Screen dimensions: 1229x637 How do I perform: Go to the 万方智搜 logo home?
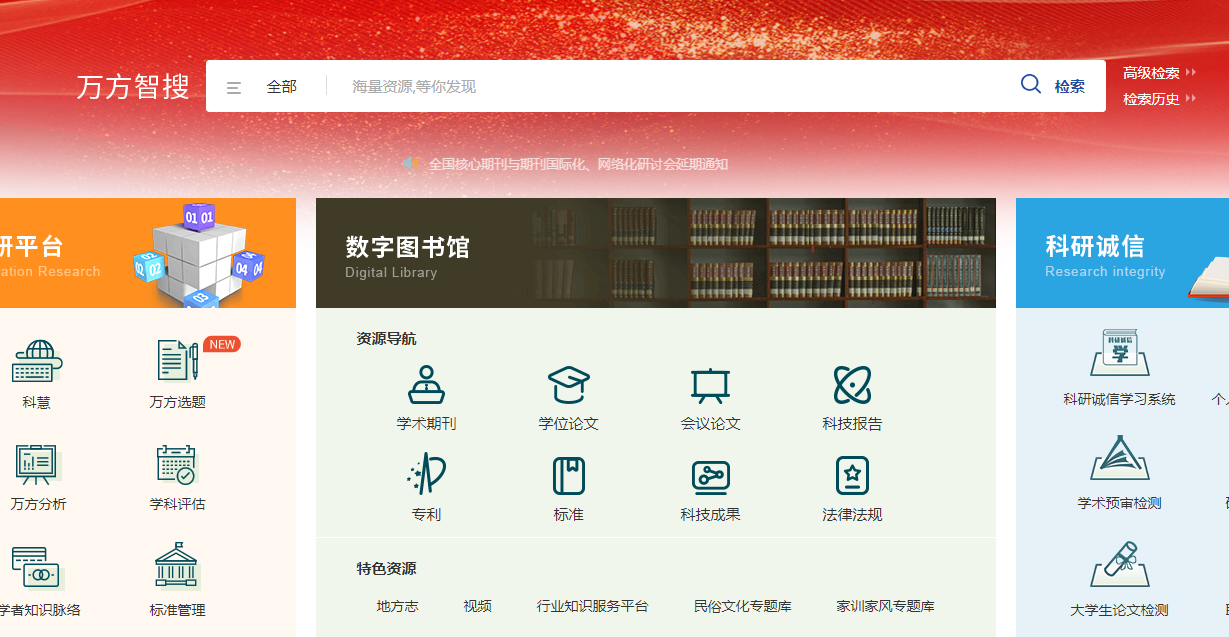(133, 87)
